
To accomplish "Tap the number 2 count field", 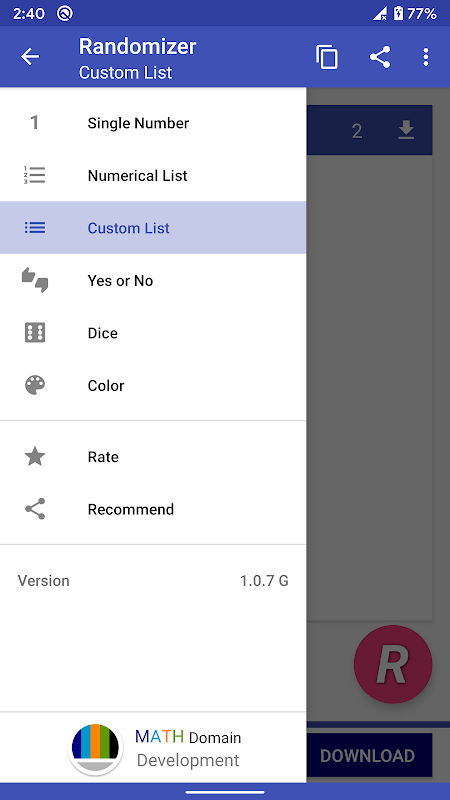I will pos(357,131).
